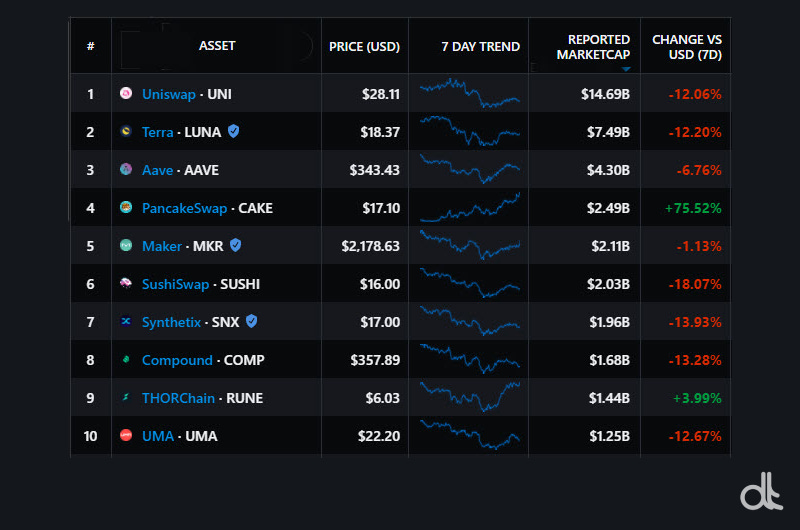Viewport: 800px width, 530px height.
Task: Click the PancakeSwap 7 day trend sparkline
Action: click(470, 207)
